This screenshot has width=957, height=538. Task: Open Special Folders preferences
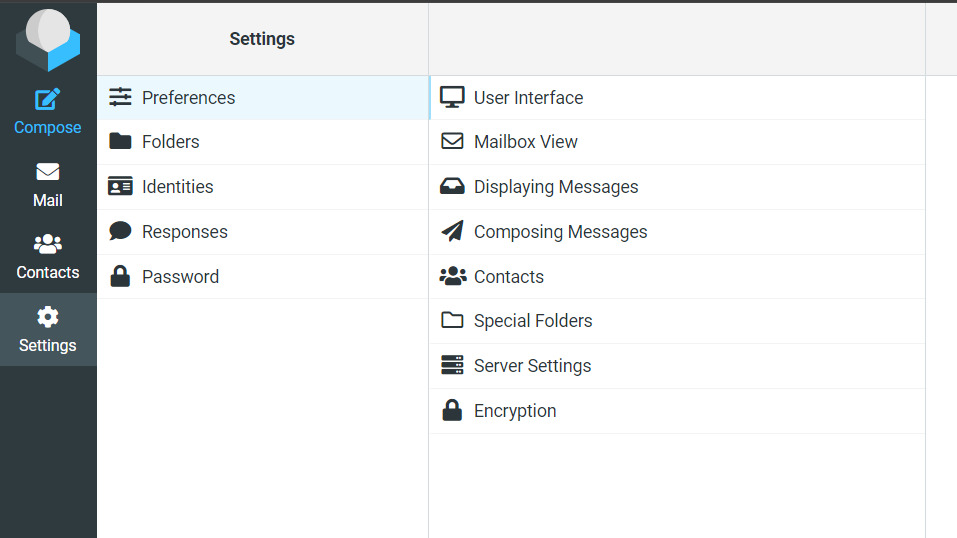pyautogui.click(x=533, y=321)
